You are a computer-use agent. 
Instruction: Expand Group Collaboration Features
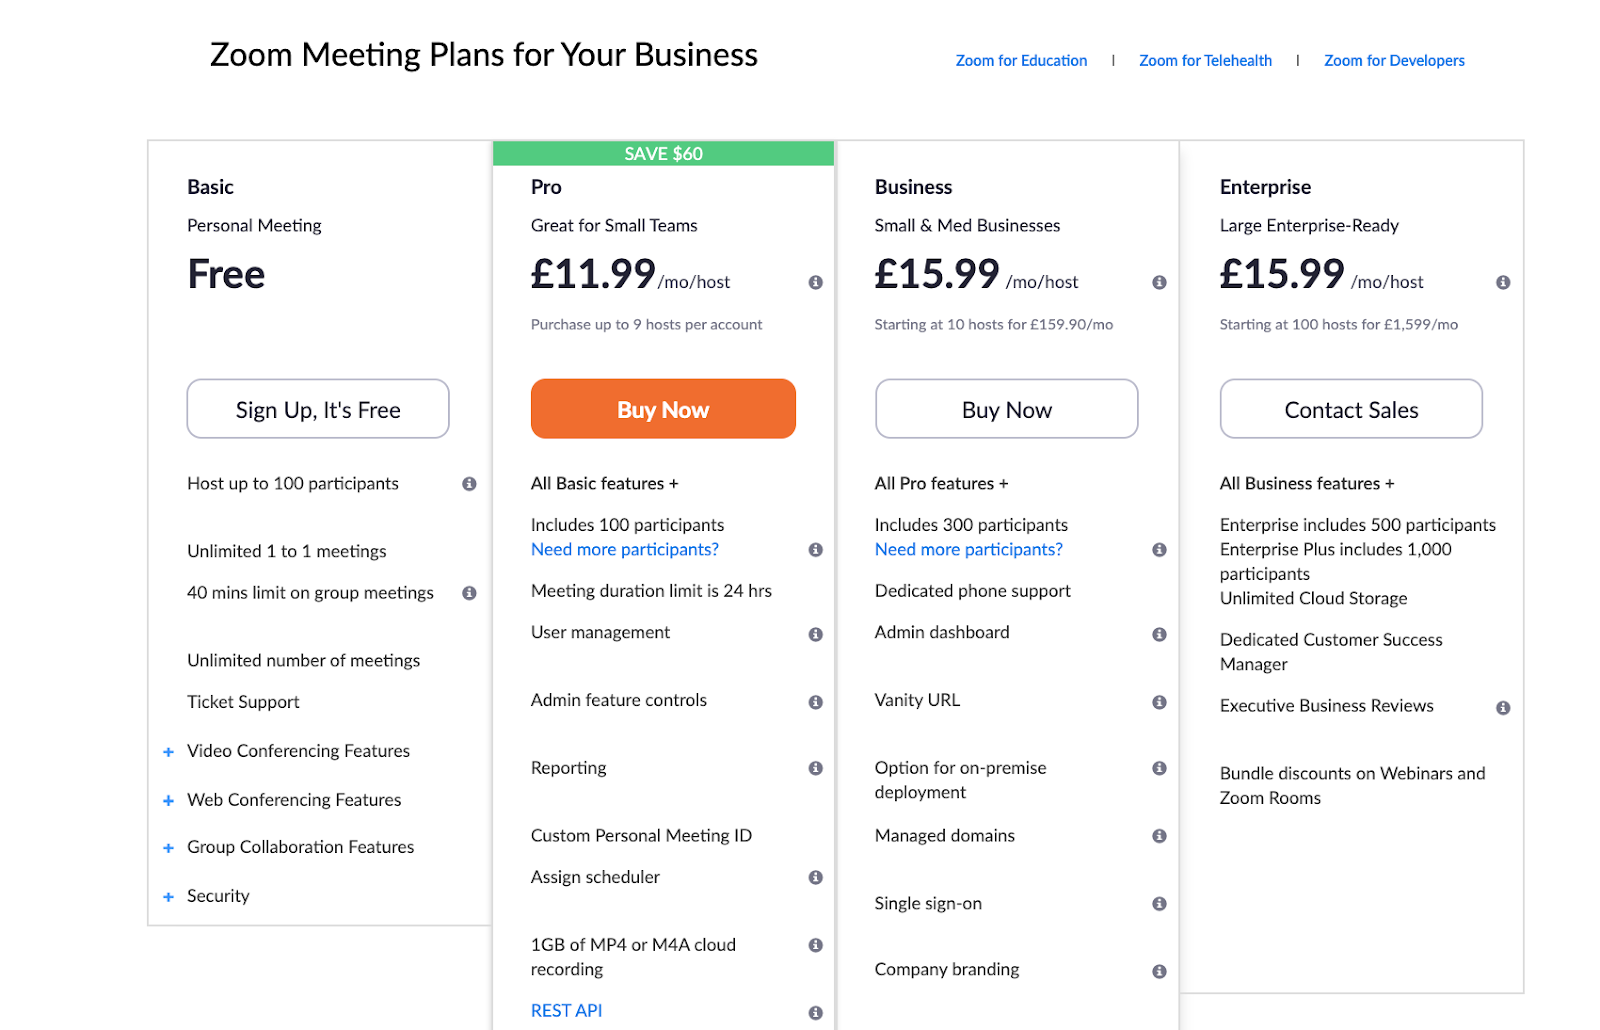[168, 848]
